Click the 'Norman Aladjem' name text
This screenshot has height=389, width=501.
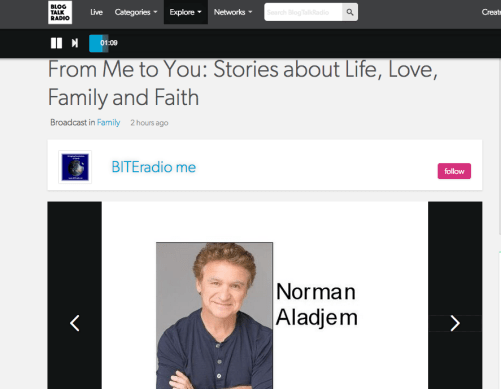pos(316,304)
